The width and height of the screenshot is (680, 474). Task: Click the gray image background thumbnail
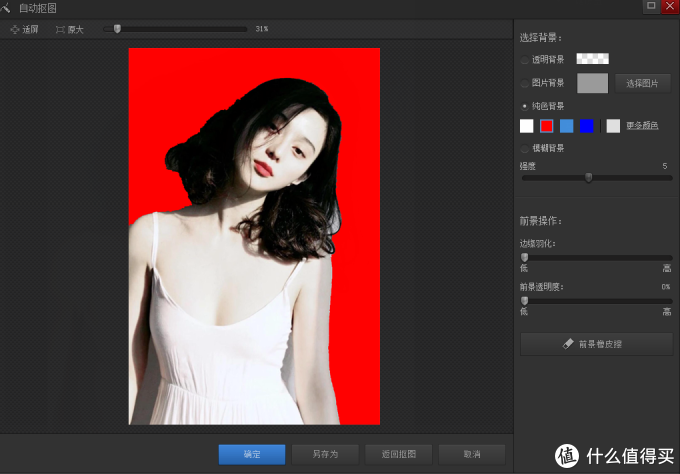(592, 84)
